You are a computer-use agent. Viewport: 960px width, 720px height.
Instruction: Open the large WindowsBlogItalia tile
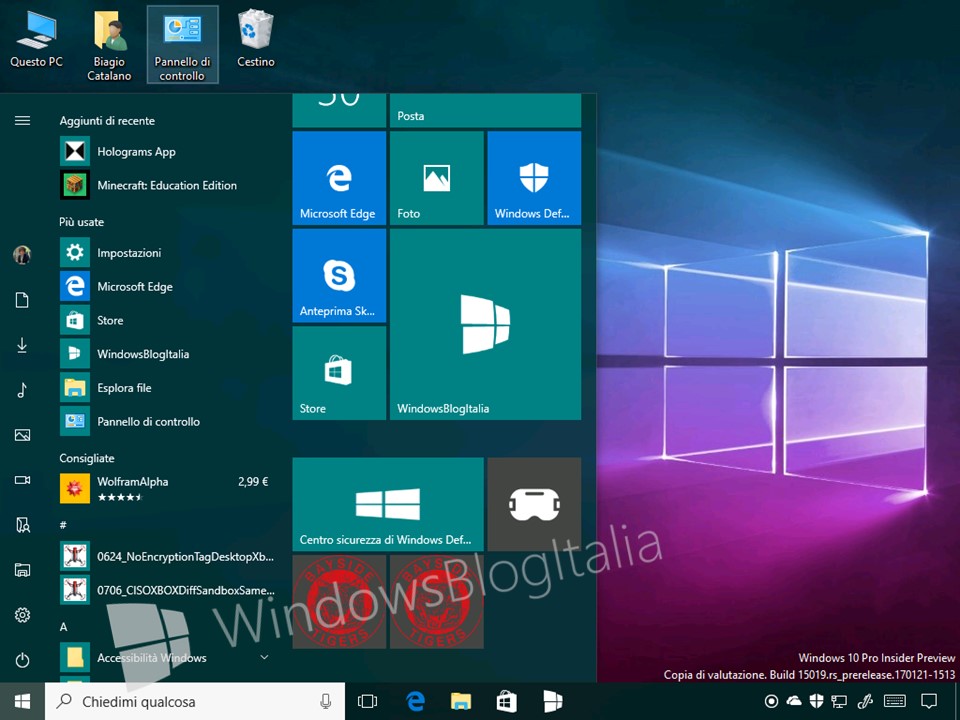486,324
